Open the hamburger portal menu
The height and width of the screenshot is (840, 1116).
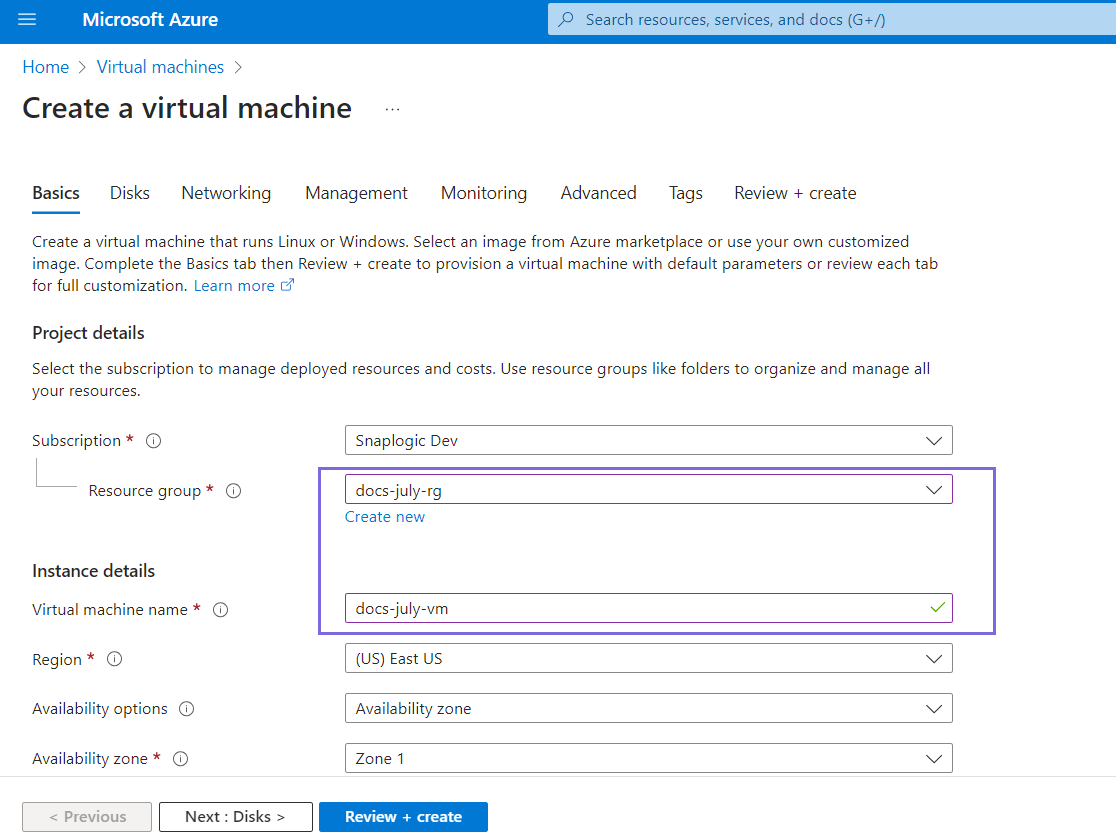pos(27,20)
